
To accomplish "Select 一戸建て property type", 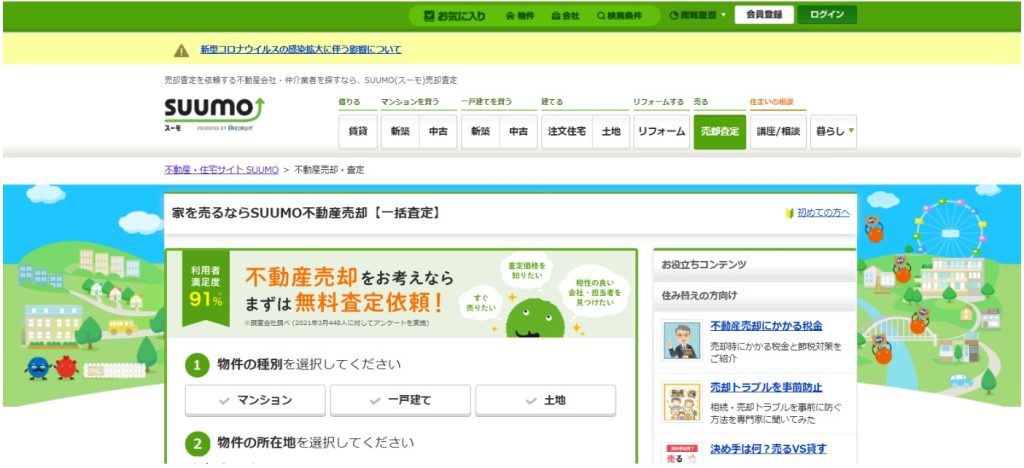I will point(400,400).
